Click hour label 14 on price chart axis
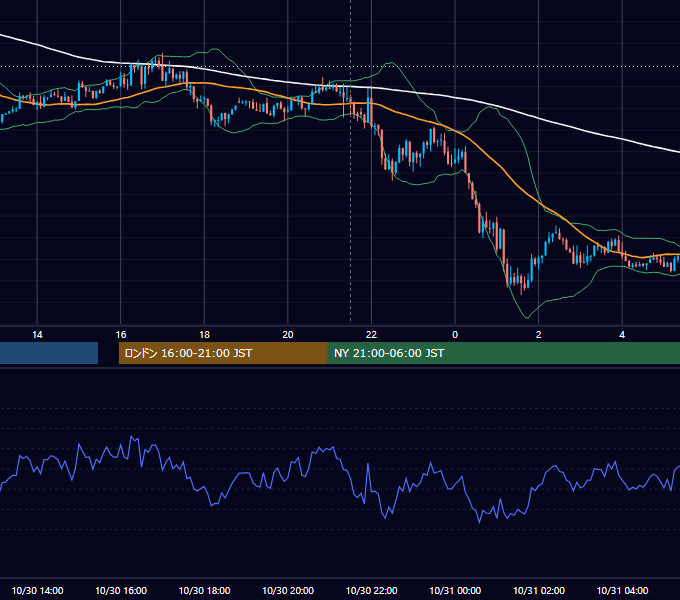The image size is (680, 600). (37, 335)
